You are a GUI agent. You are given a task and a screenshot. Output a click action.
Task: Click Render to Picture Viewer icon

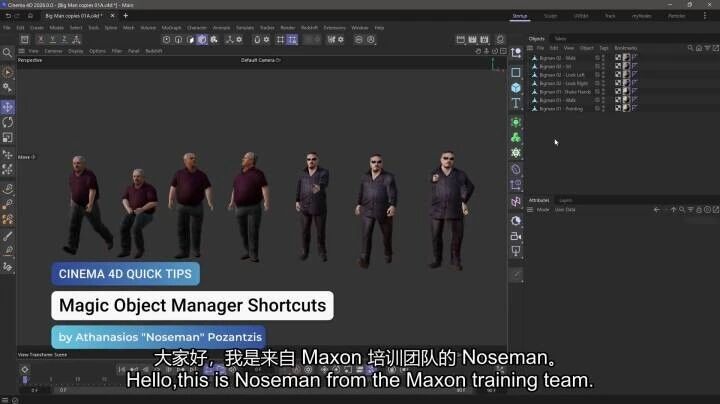click(472, 39)
